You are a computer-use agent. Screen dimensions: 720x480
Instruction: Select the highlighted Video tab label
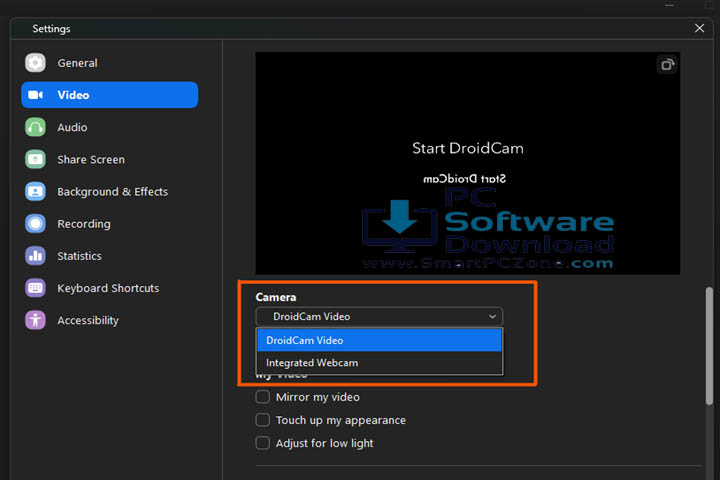tap(73, 95)
